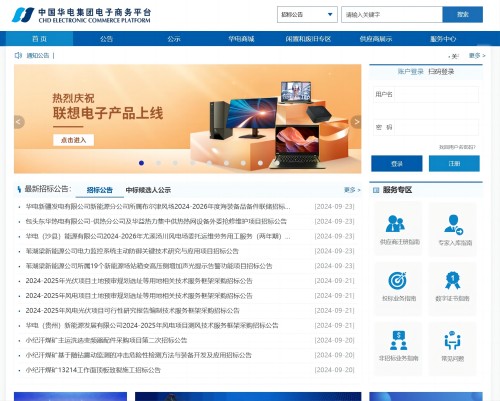Click 更多 link in latest announcements header

352,190
